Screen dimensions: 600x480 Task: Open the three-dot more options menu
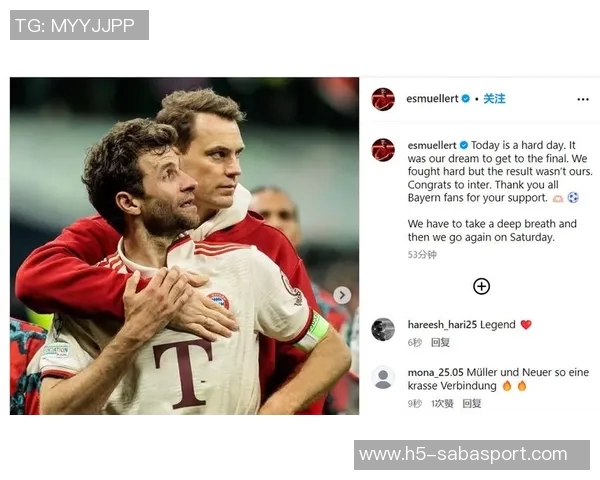(x=582, y=100)
